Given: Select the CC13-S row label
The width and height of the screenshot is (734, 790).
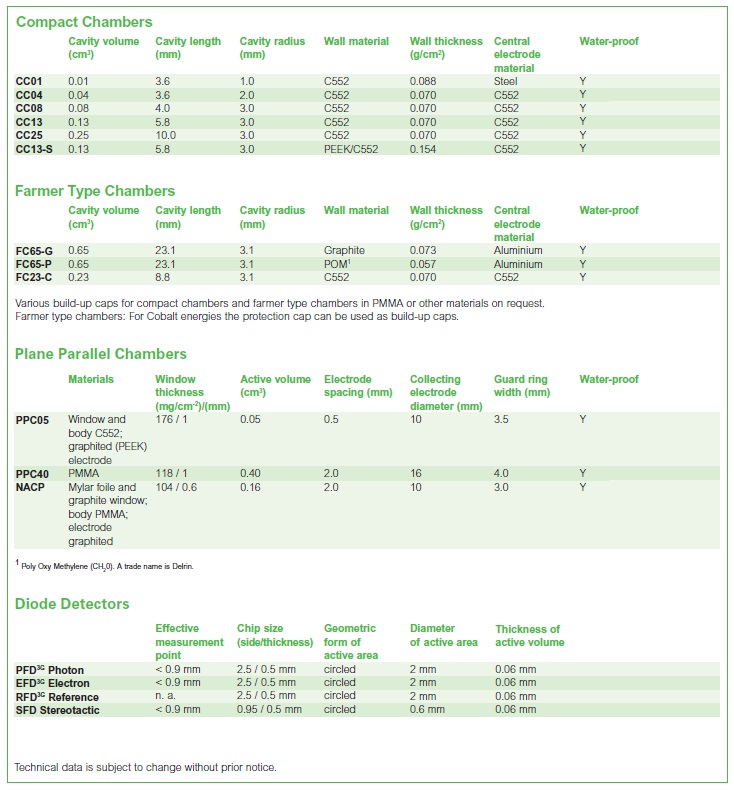Looking at the screenshot, I should coord(34,149).
